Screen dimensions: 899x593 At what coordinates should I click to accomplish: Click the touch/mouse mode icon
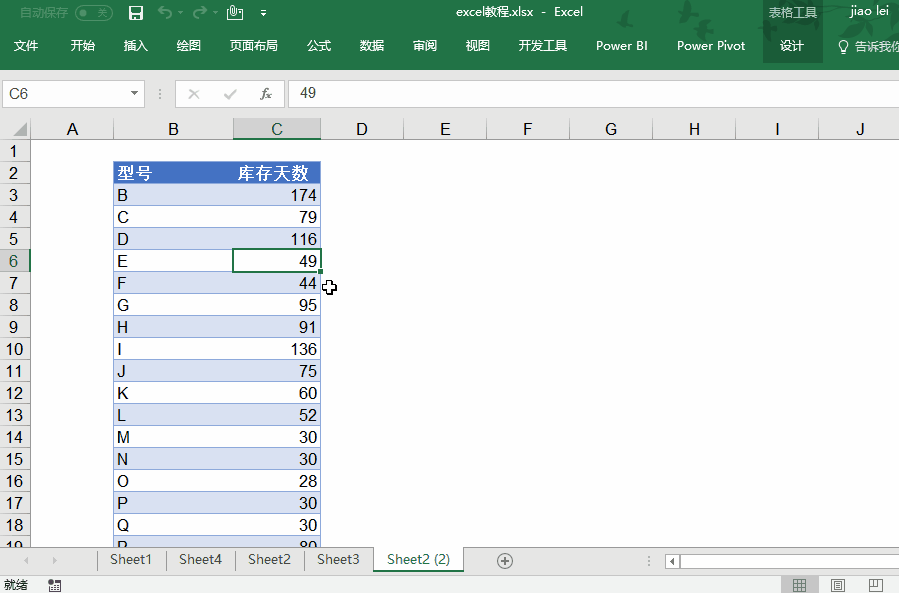[235, 13]
